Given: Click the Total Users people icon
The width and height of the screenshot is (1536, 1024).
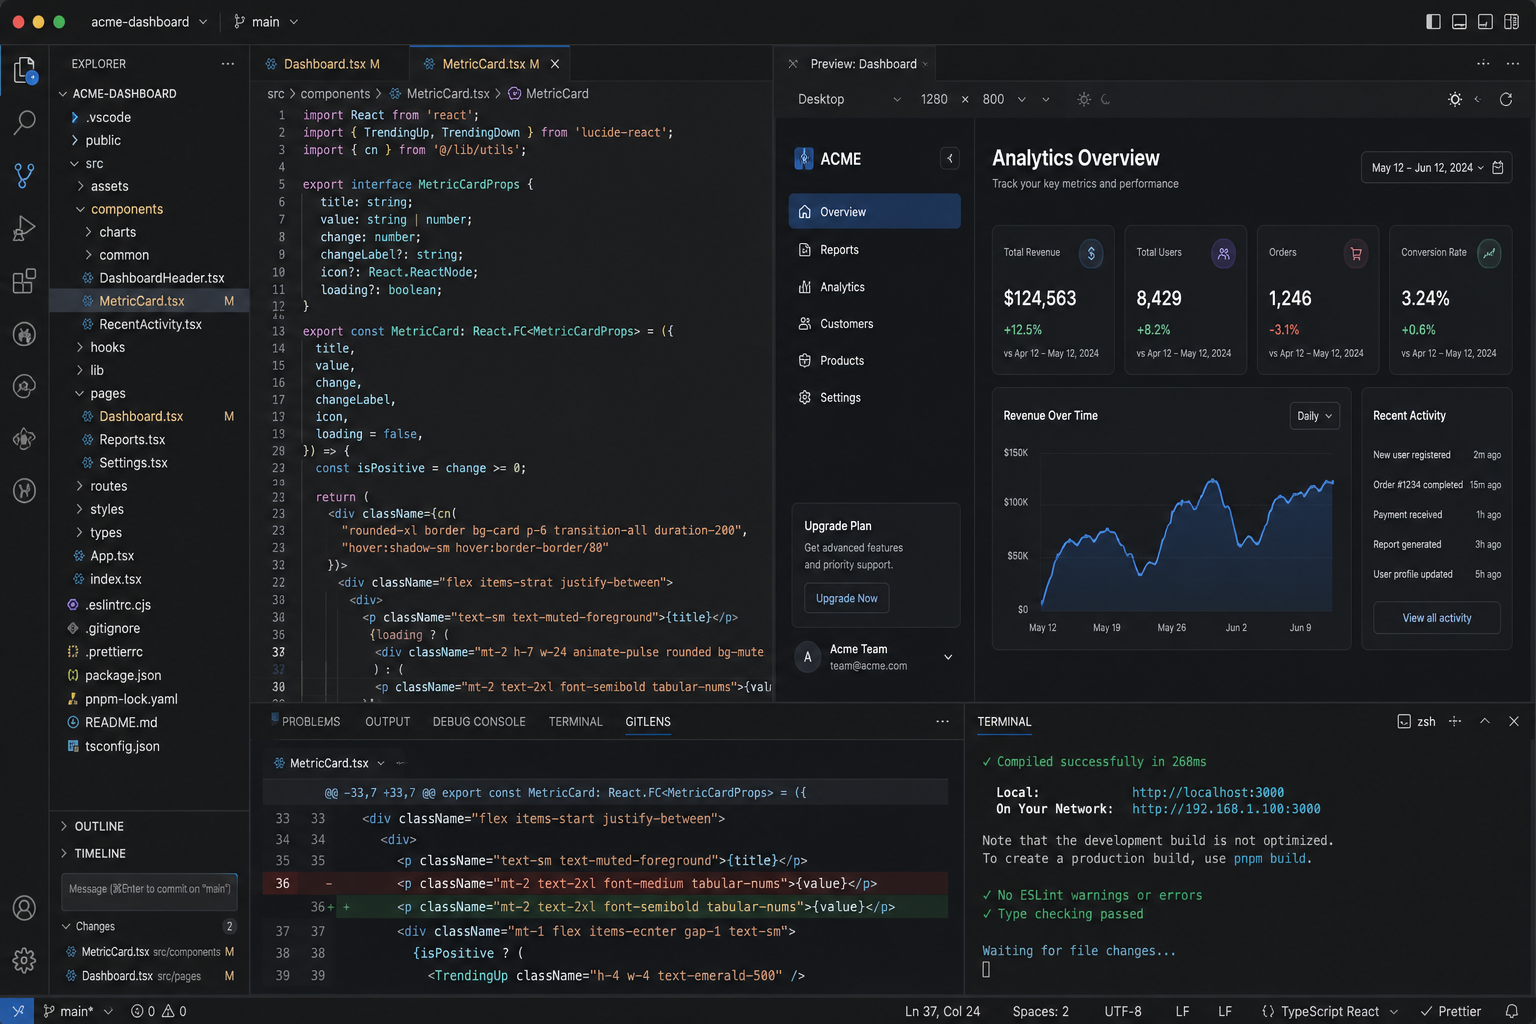Looking at the screenshot, I should [1223, 253].
